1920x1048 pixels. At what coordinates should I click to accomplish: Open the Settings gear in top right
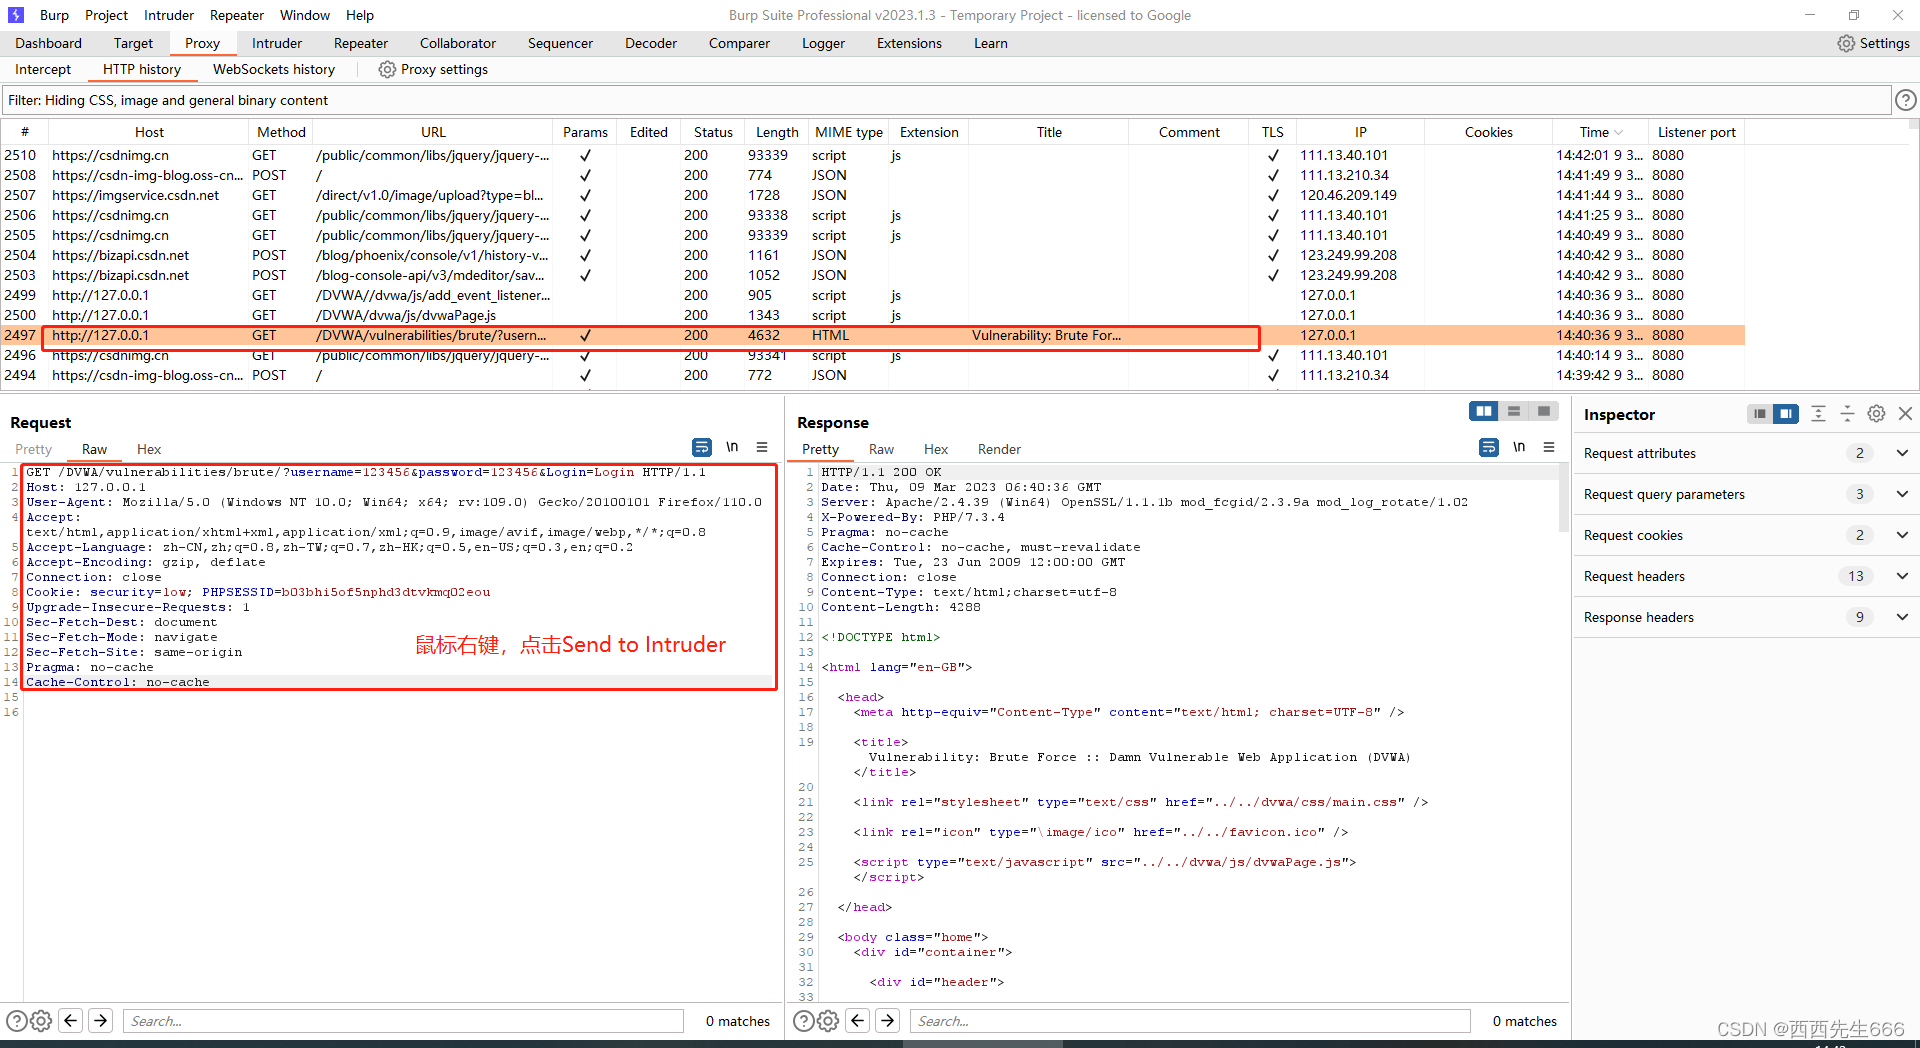[1873, 43]
